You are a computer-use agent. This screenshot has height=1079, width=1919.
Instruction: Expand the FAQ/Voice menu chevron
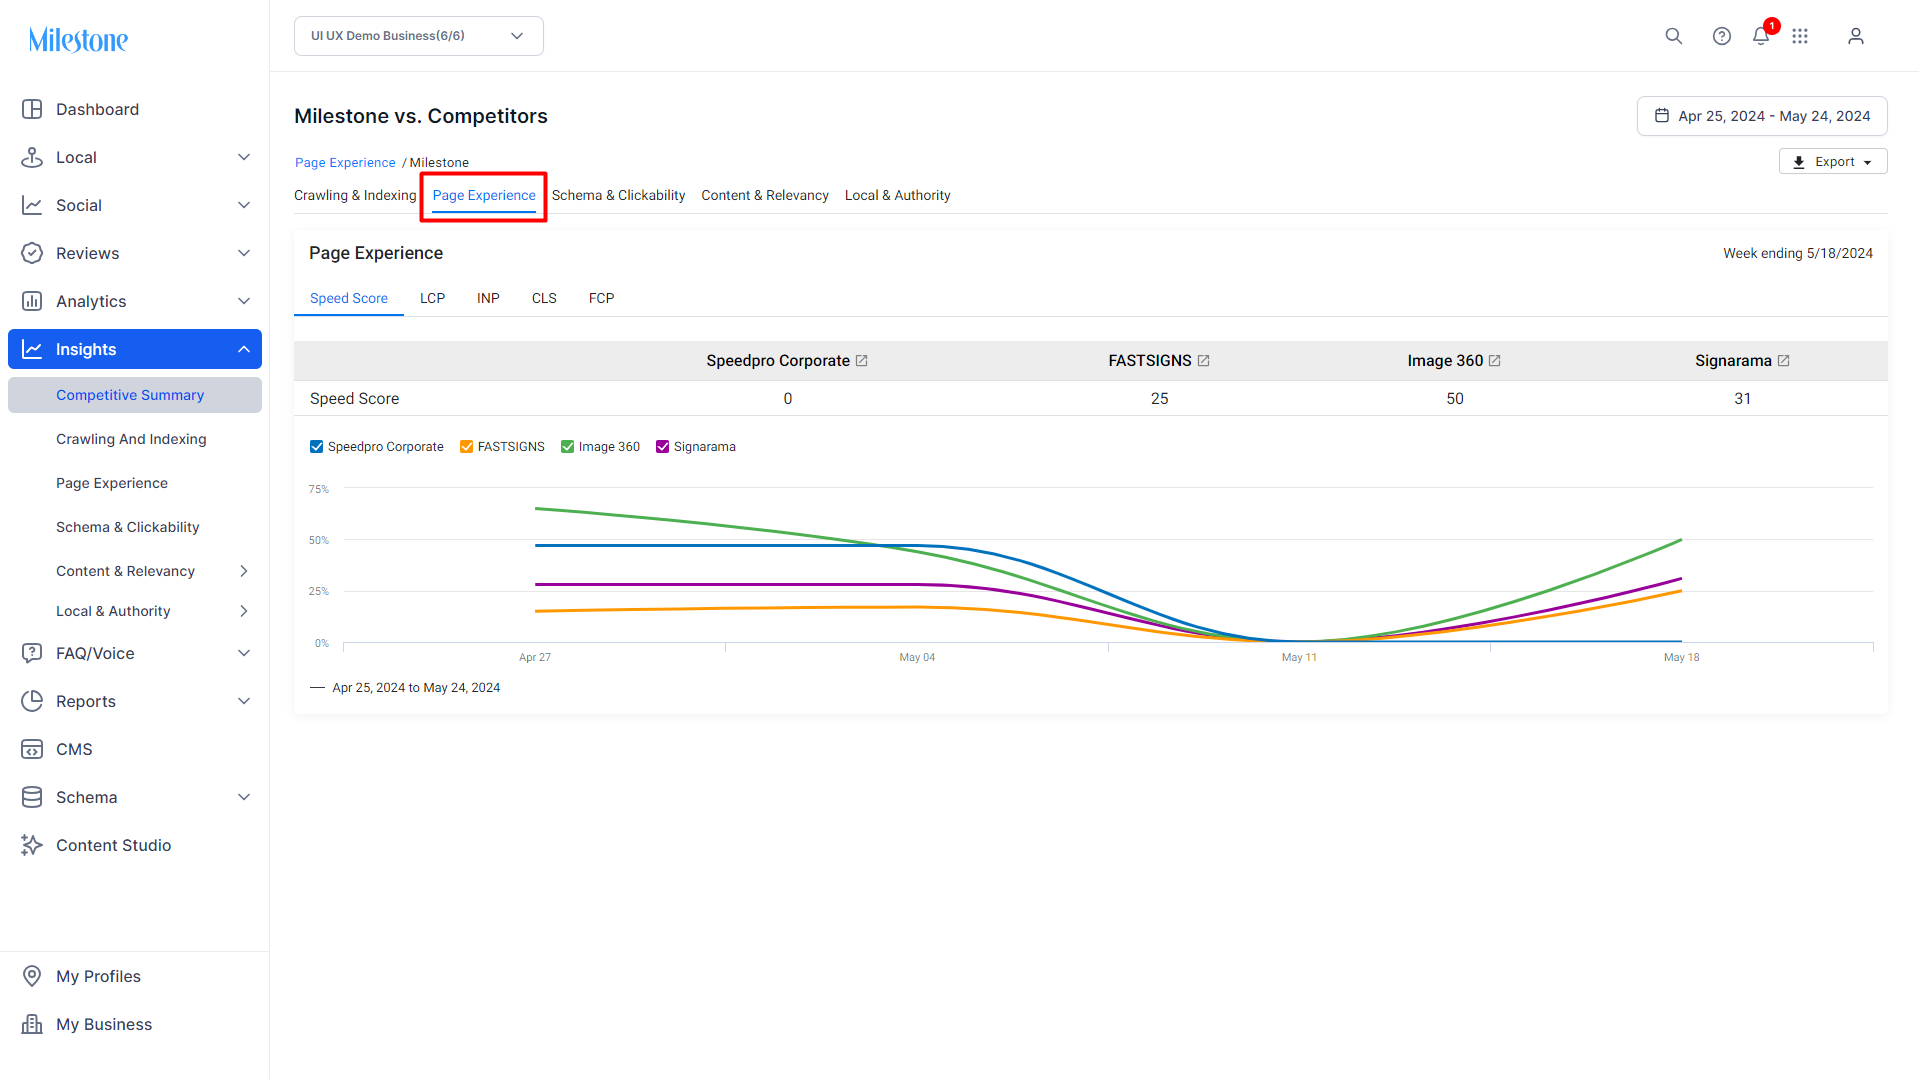coord(244,653)
